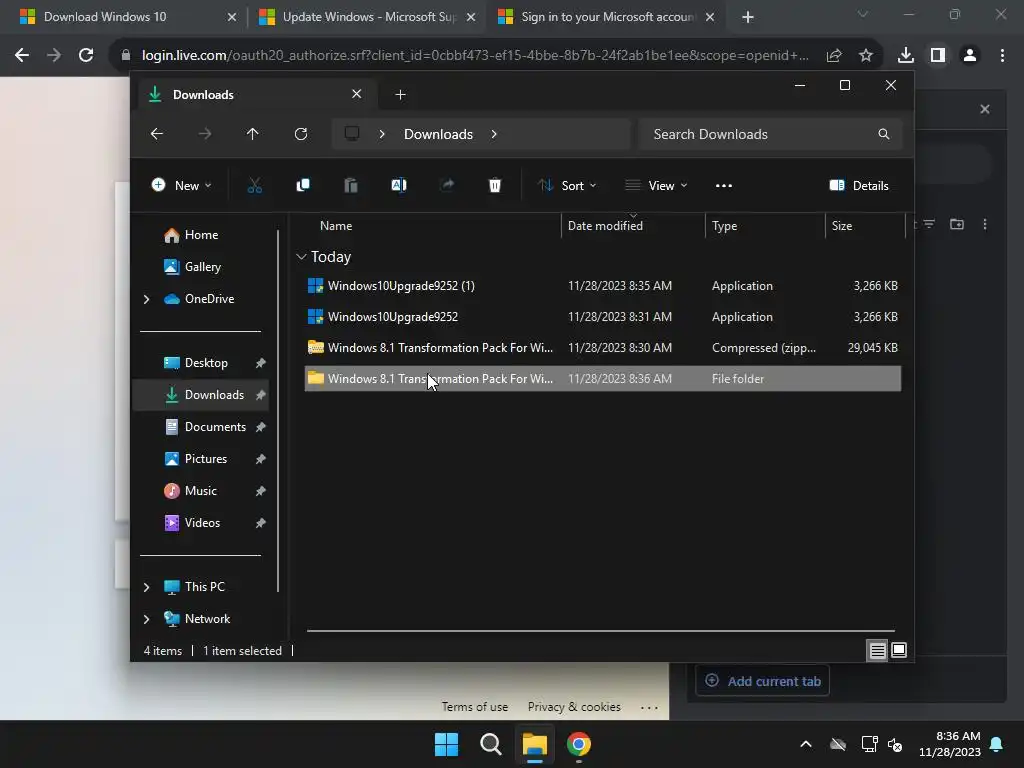The height and width of the screenshot is (768, 1024).
Task: Reload the Chrome page
Action: [86, 56]
